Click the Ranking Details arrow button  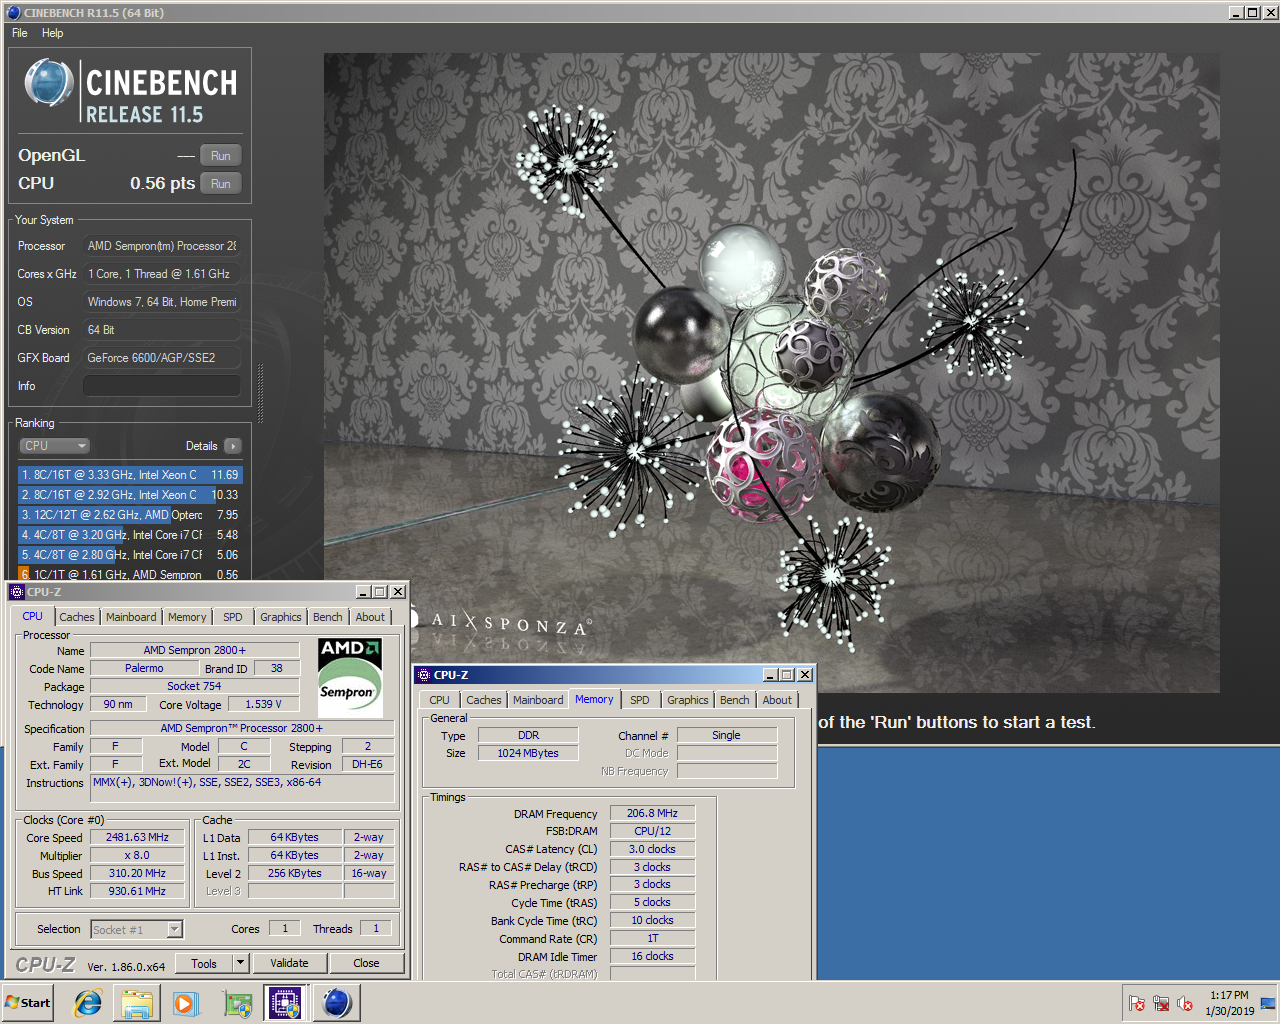point(233,446)
